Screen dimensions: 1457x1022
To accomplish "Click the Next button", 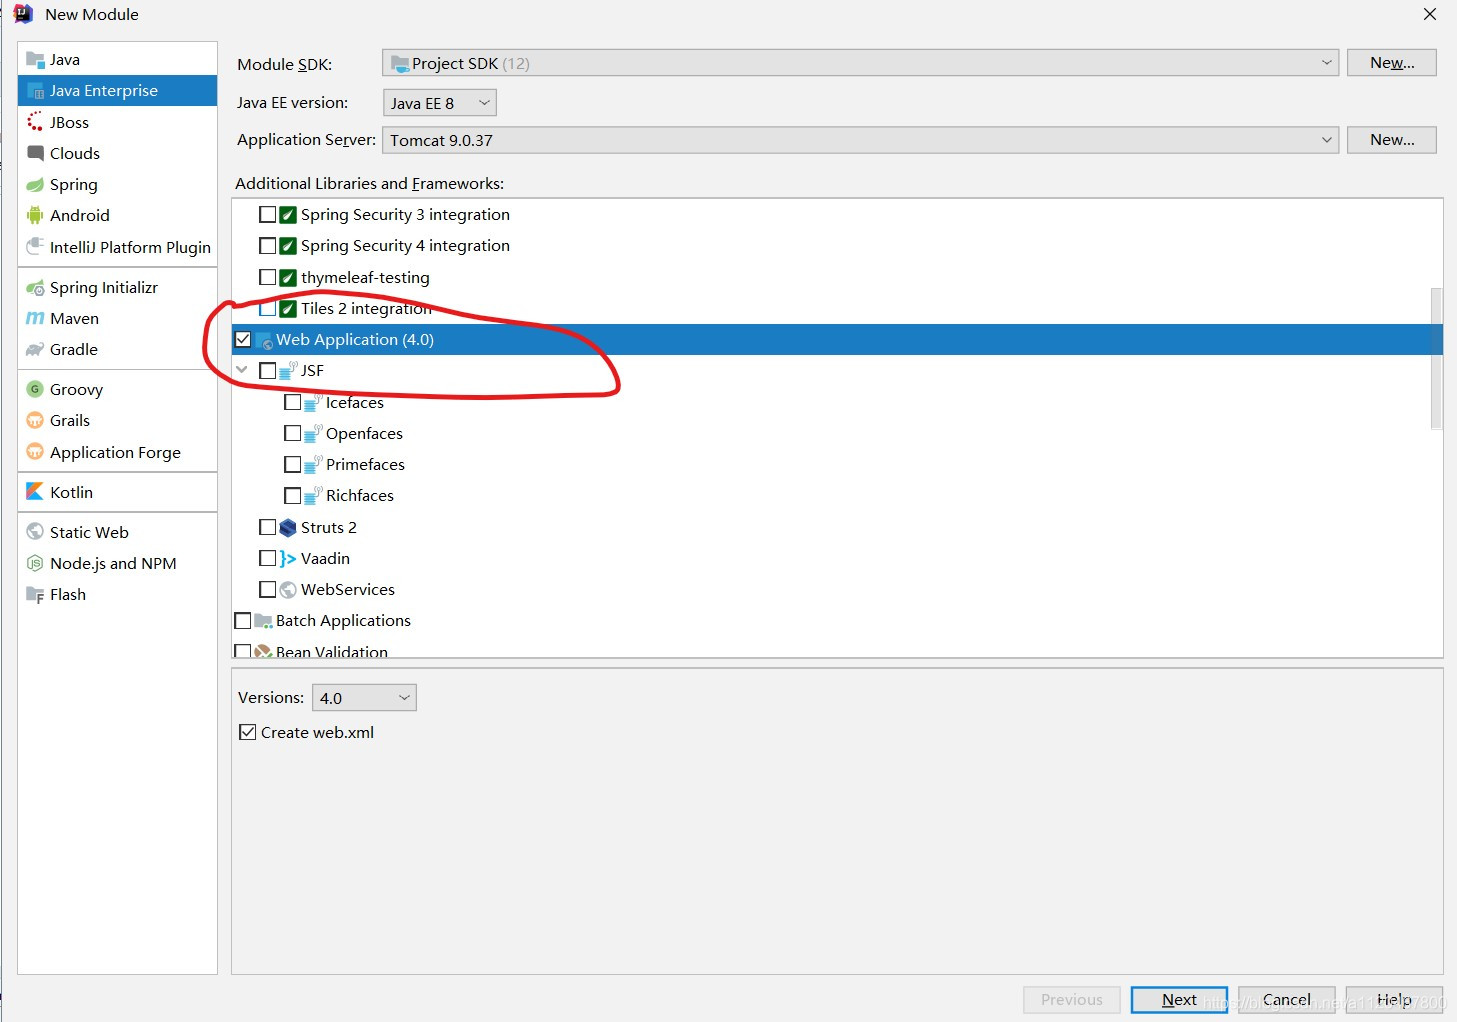I will click(1179, 1000).
